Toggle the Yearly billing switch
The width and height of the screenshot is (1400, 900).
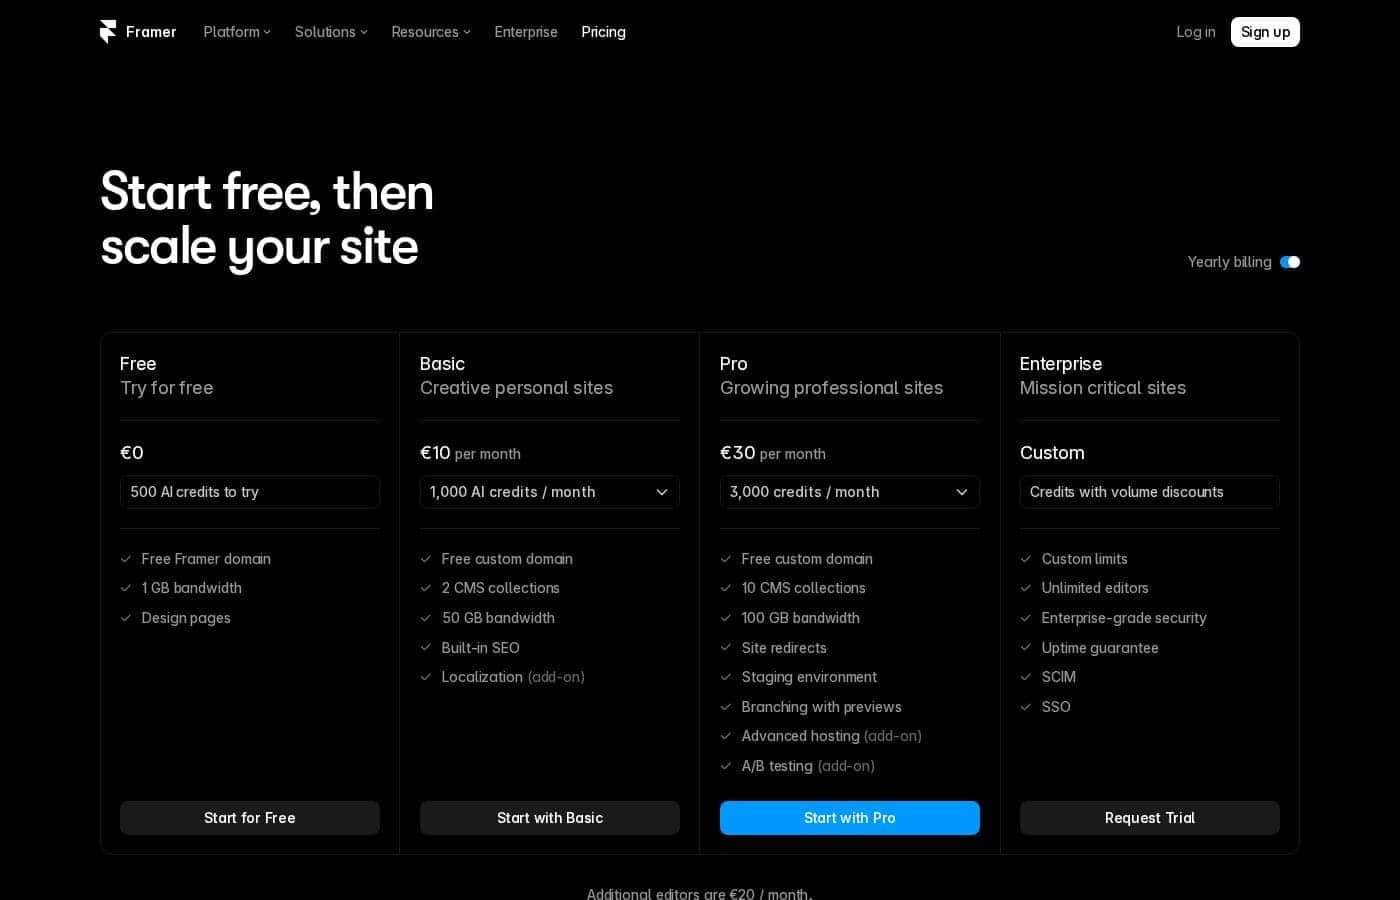point(1290,262)
